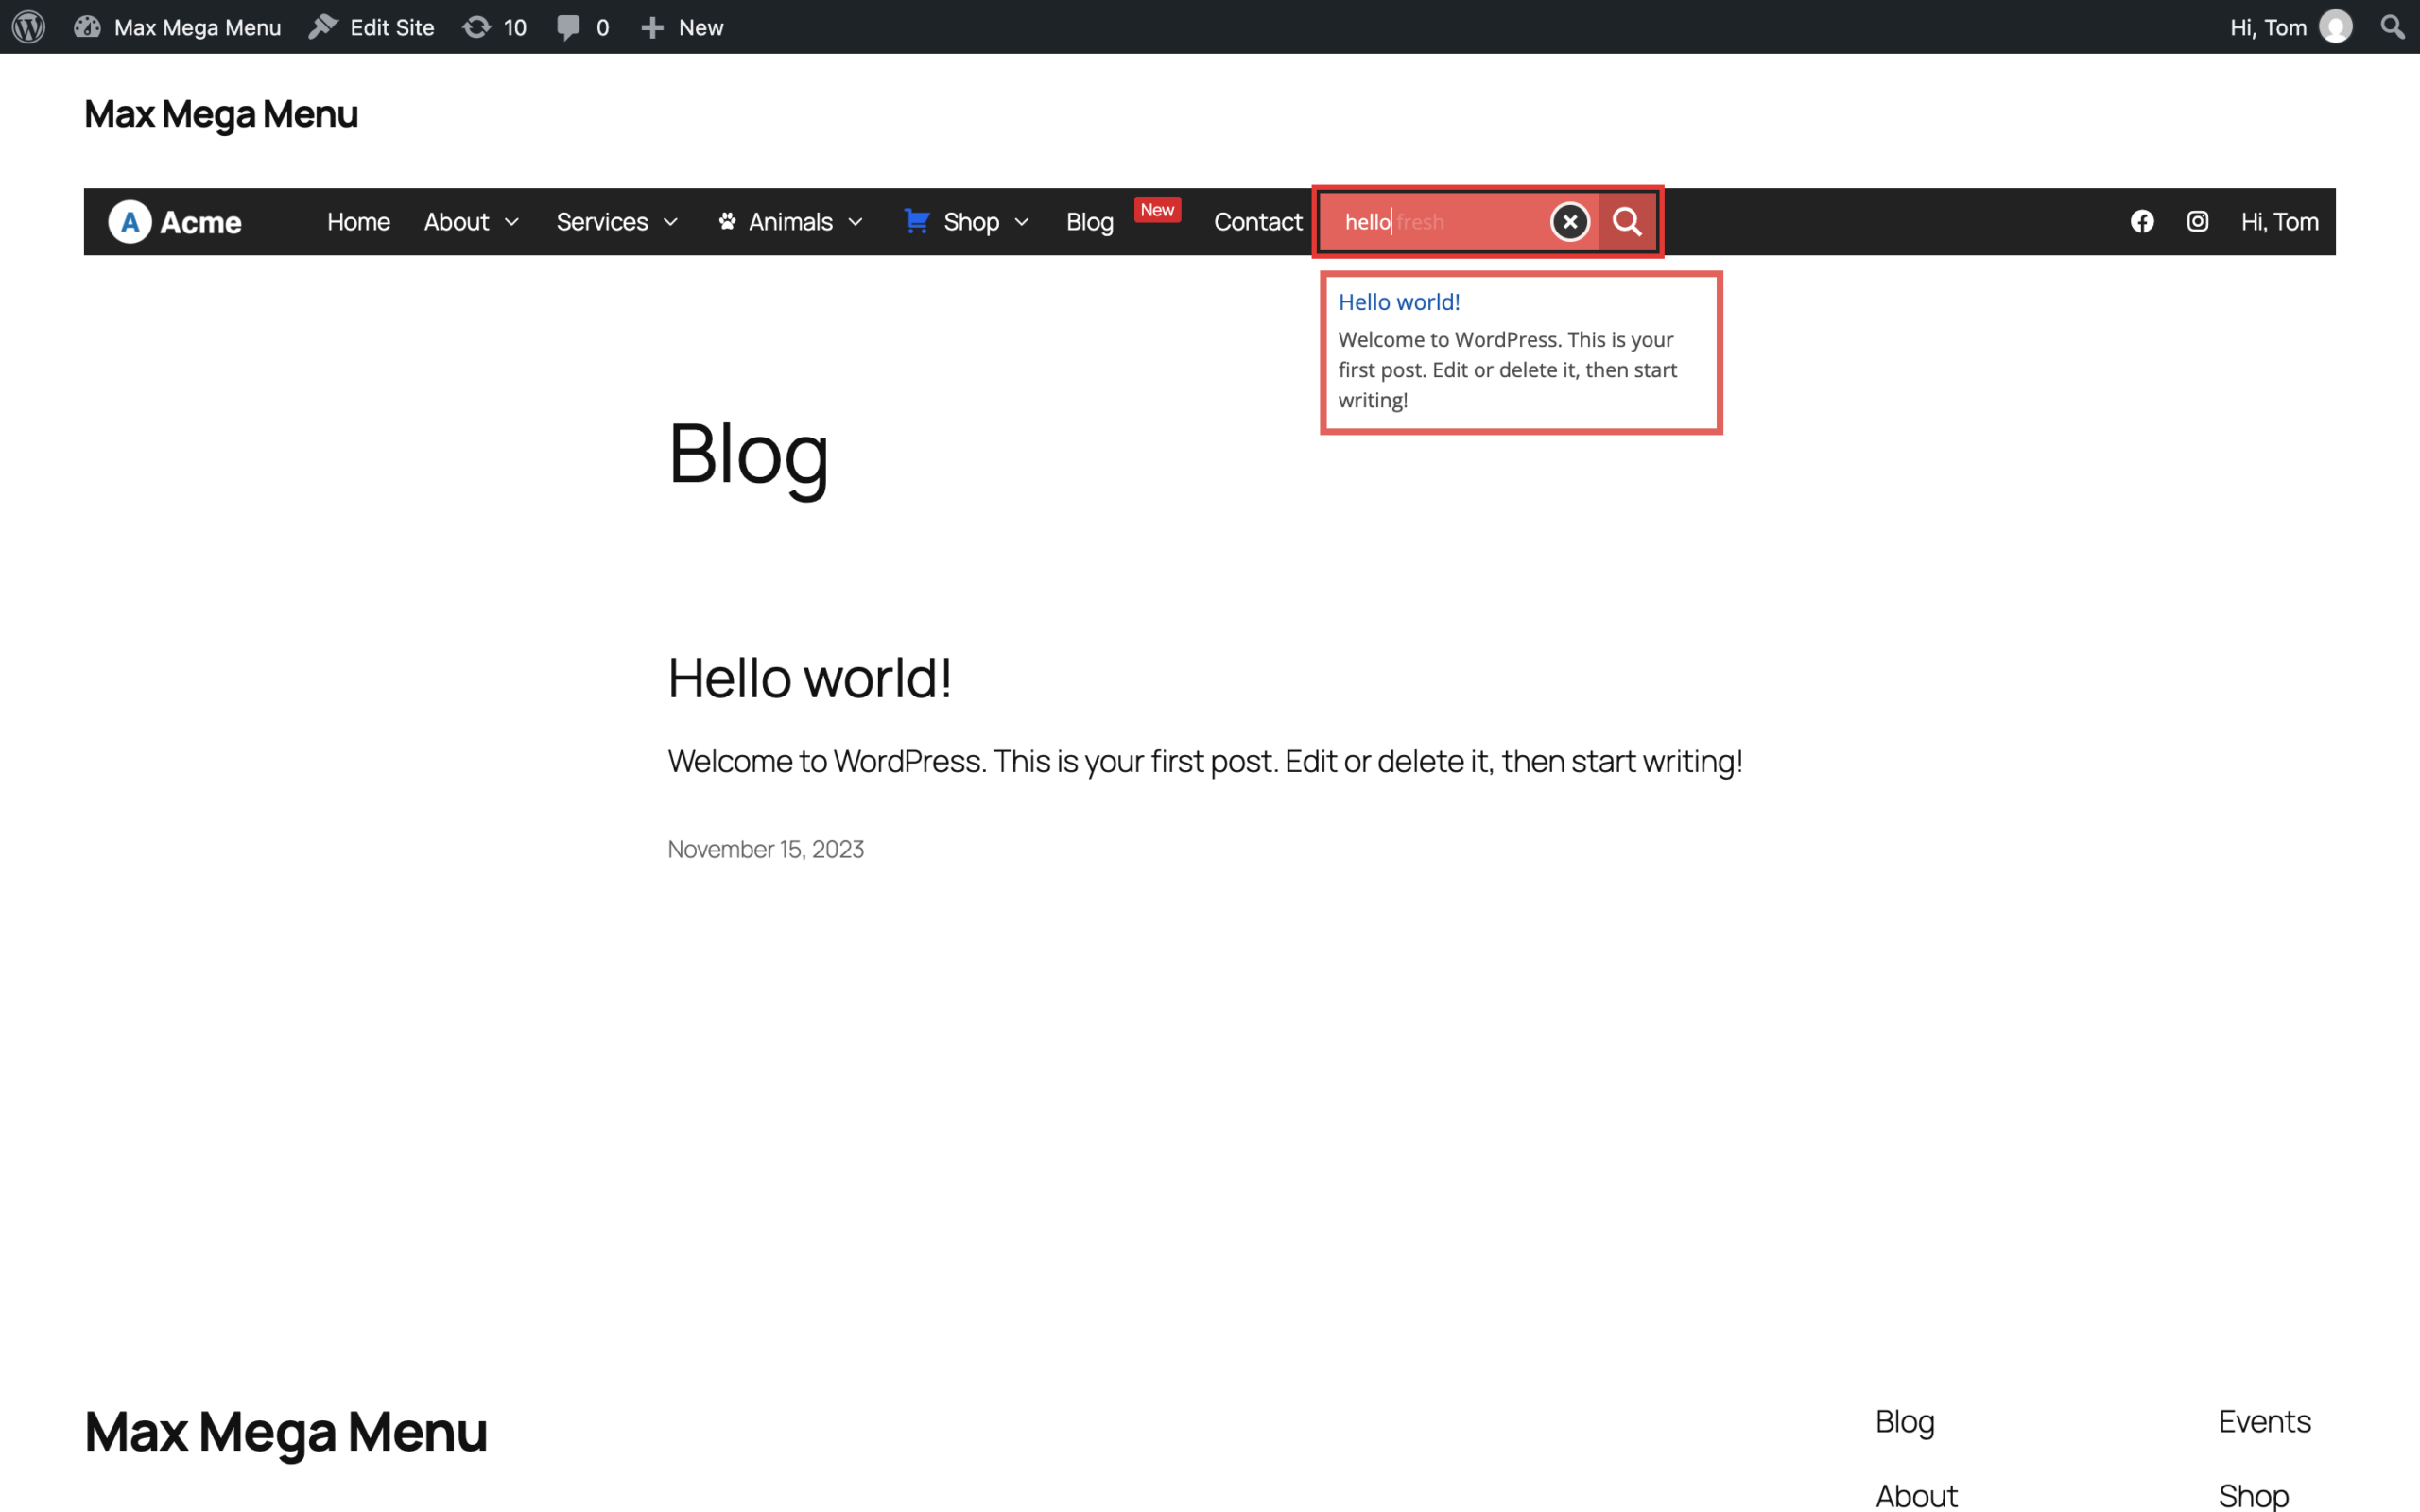Open the New content menu

[x=682, y=27]
